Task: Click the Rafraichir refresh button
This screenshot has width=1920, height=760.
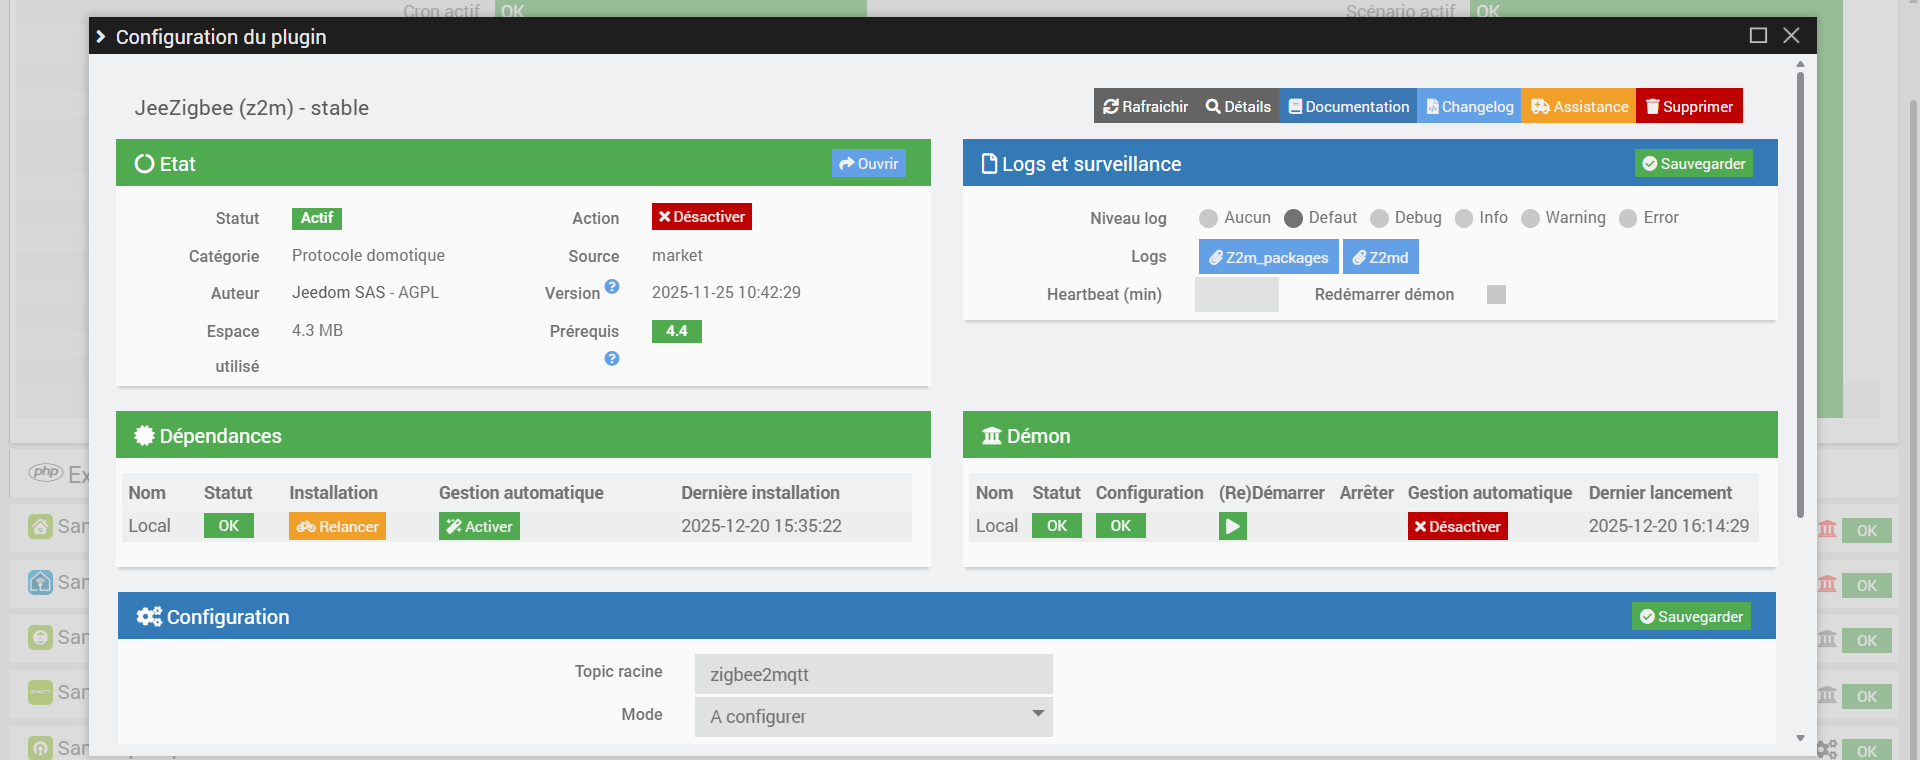Action: click(1145, 106)
